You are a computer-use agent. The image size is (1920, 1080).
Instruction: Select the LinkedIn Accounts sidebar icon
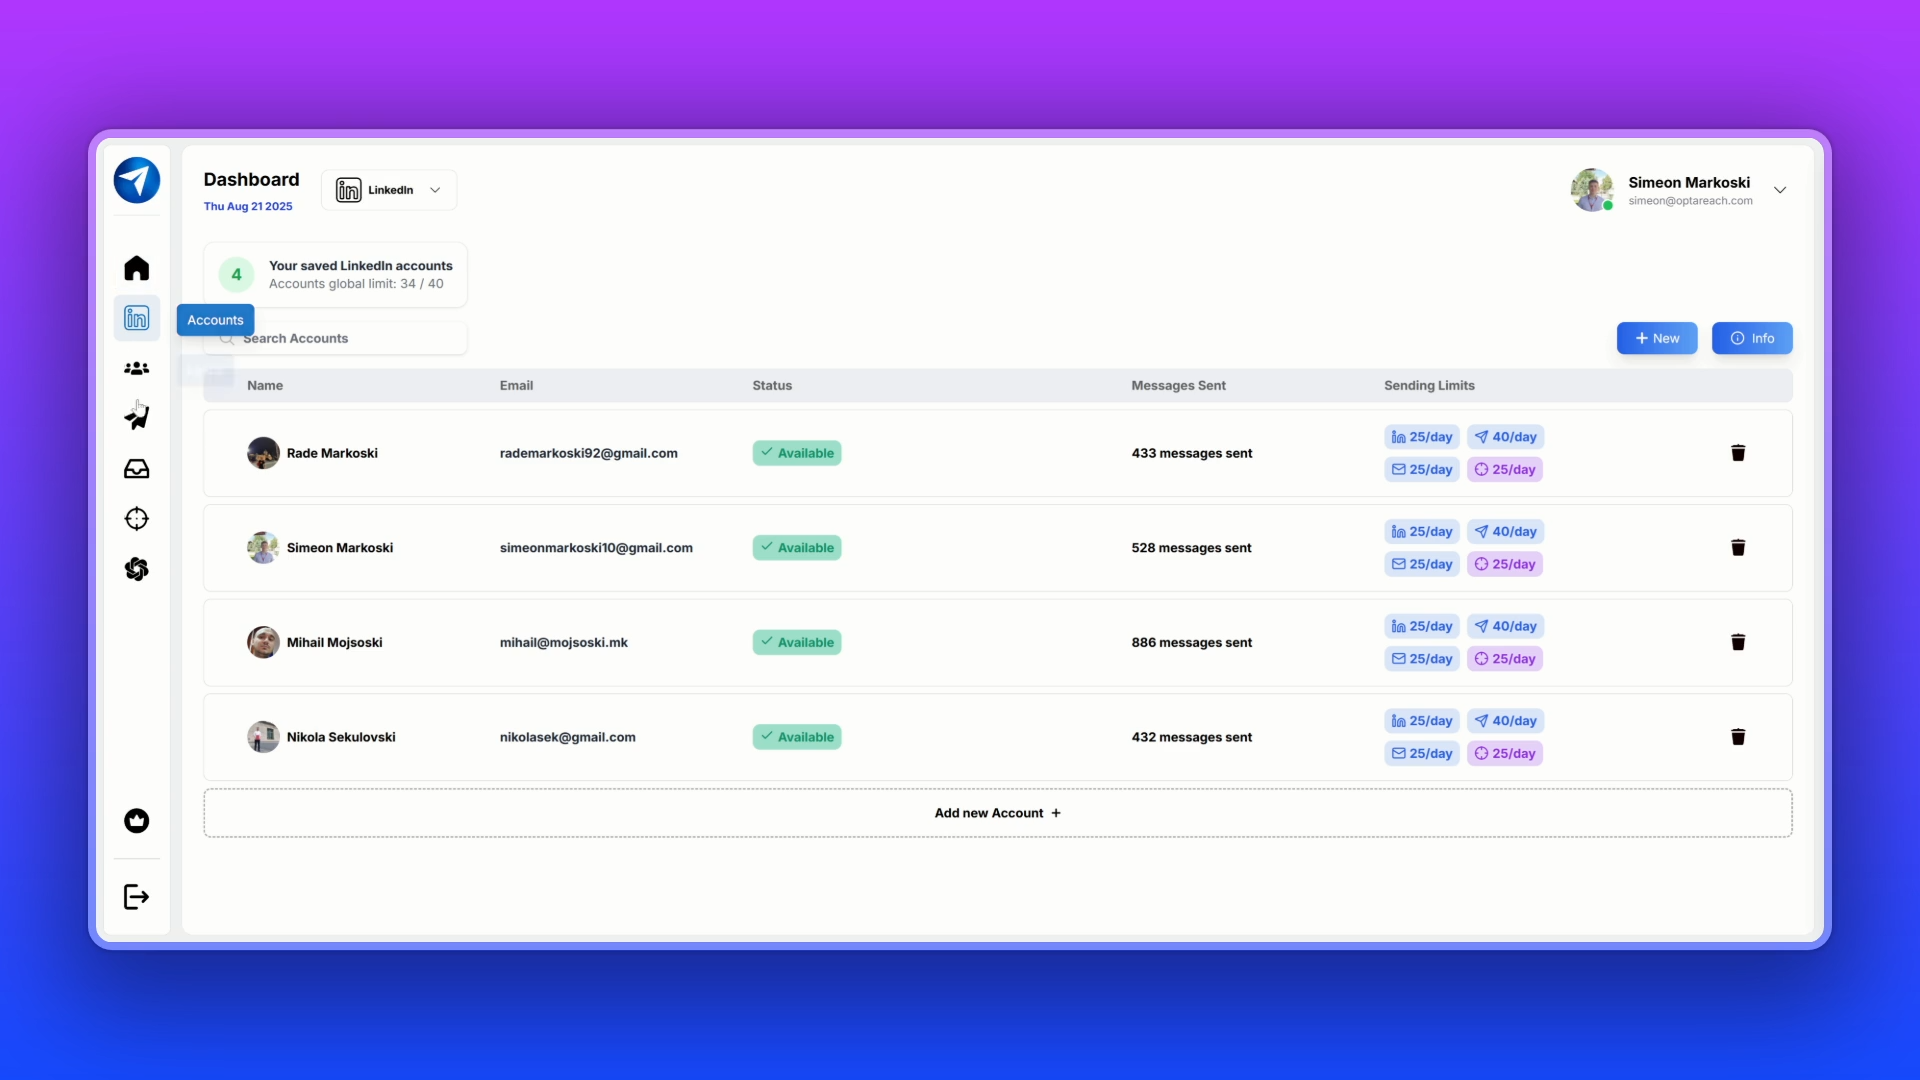tap(136, 318)
